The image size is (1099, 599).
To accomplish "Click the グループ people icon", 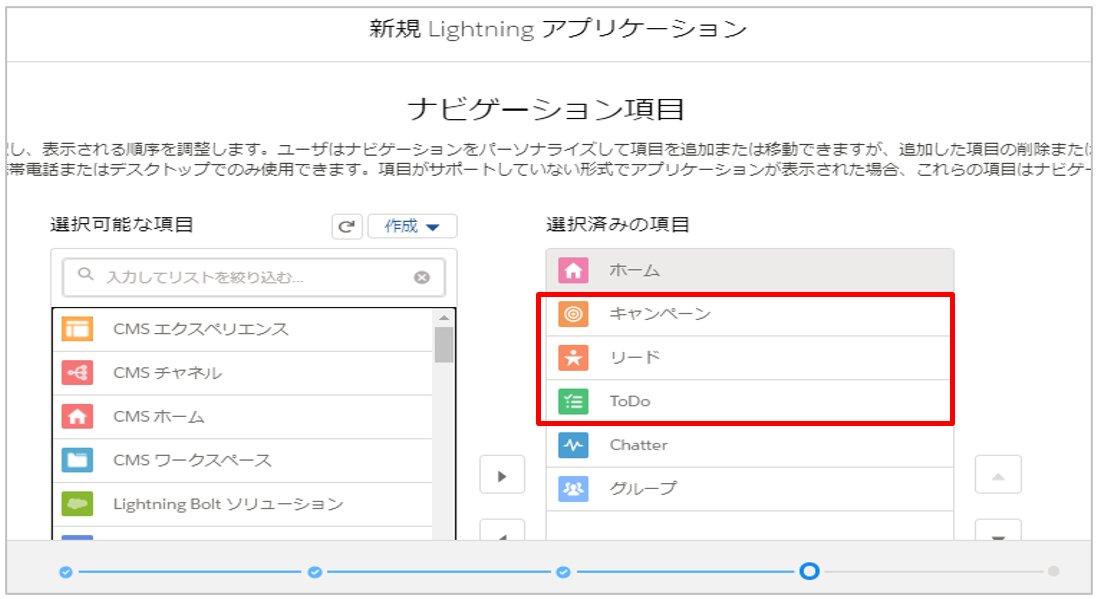I will 573,488.
